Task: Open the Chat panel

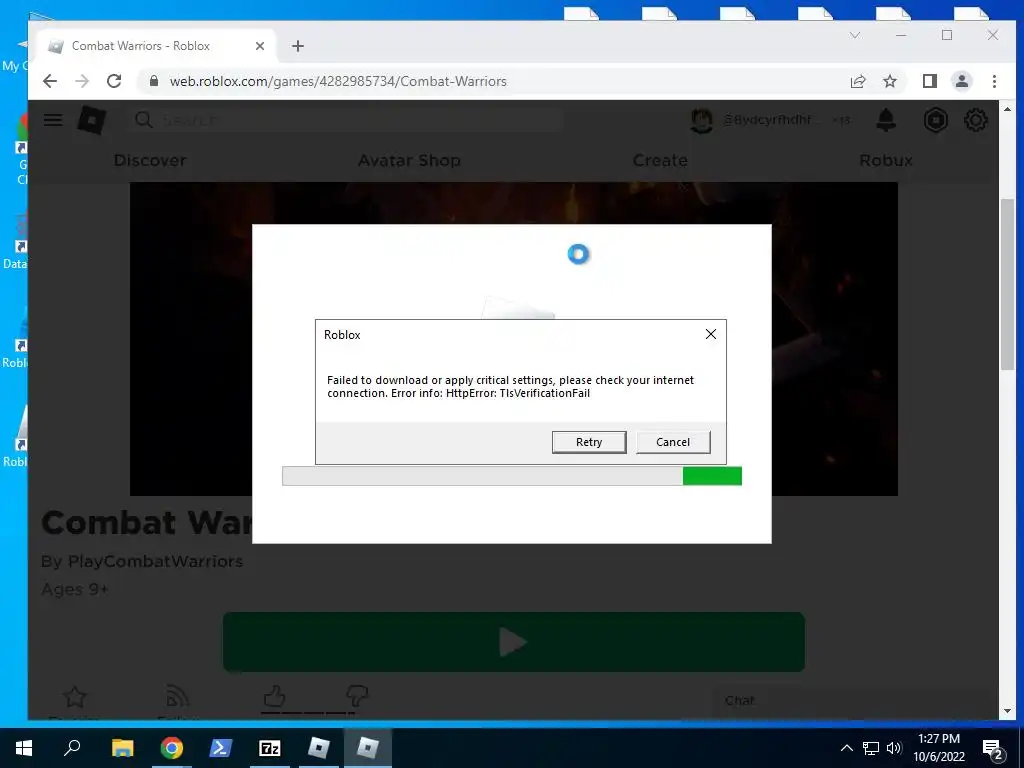Action: [852, 701]
